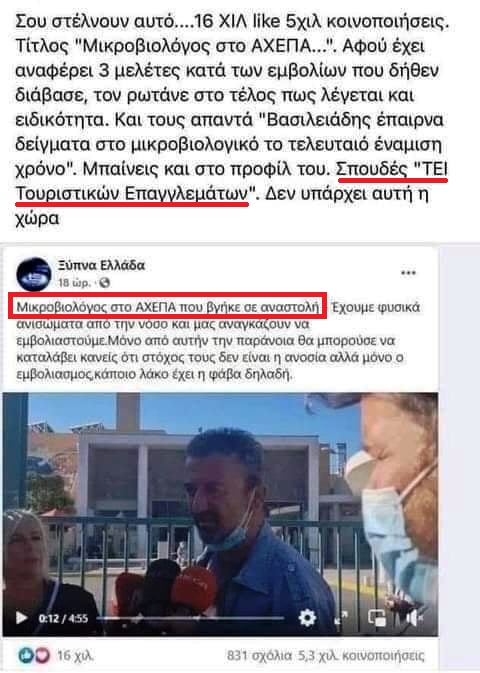The height and width of the screenshot is (673, 480).
Task: Open video settings gear icon
Action: pyautogui.click(x=307, y=618)
